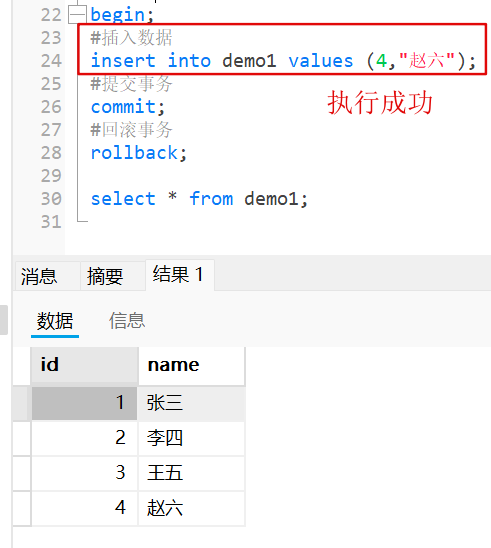Screen dimensions: 491x548
Task: Select id cell with value 4
Action: [x=85, y=508]
